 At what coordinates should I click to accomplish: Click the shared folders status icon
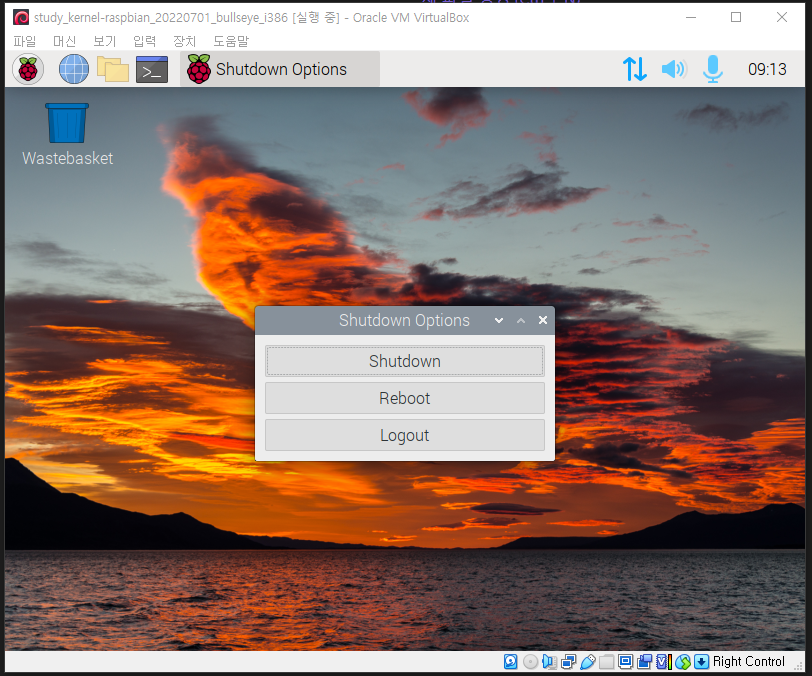coord(606,661)
